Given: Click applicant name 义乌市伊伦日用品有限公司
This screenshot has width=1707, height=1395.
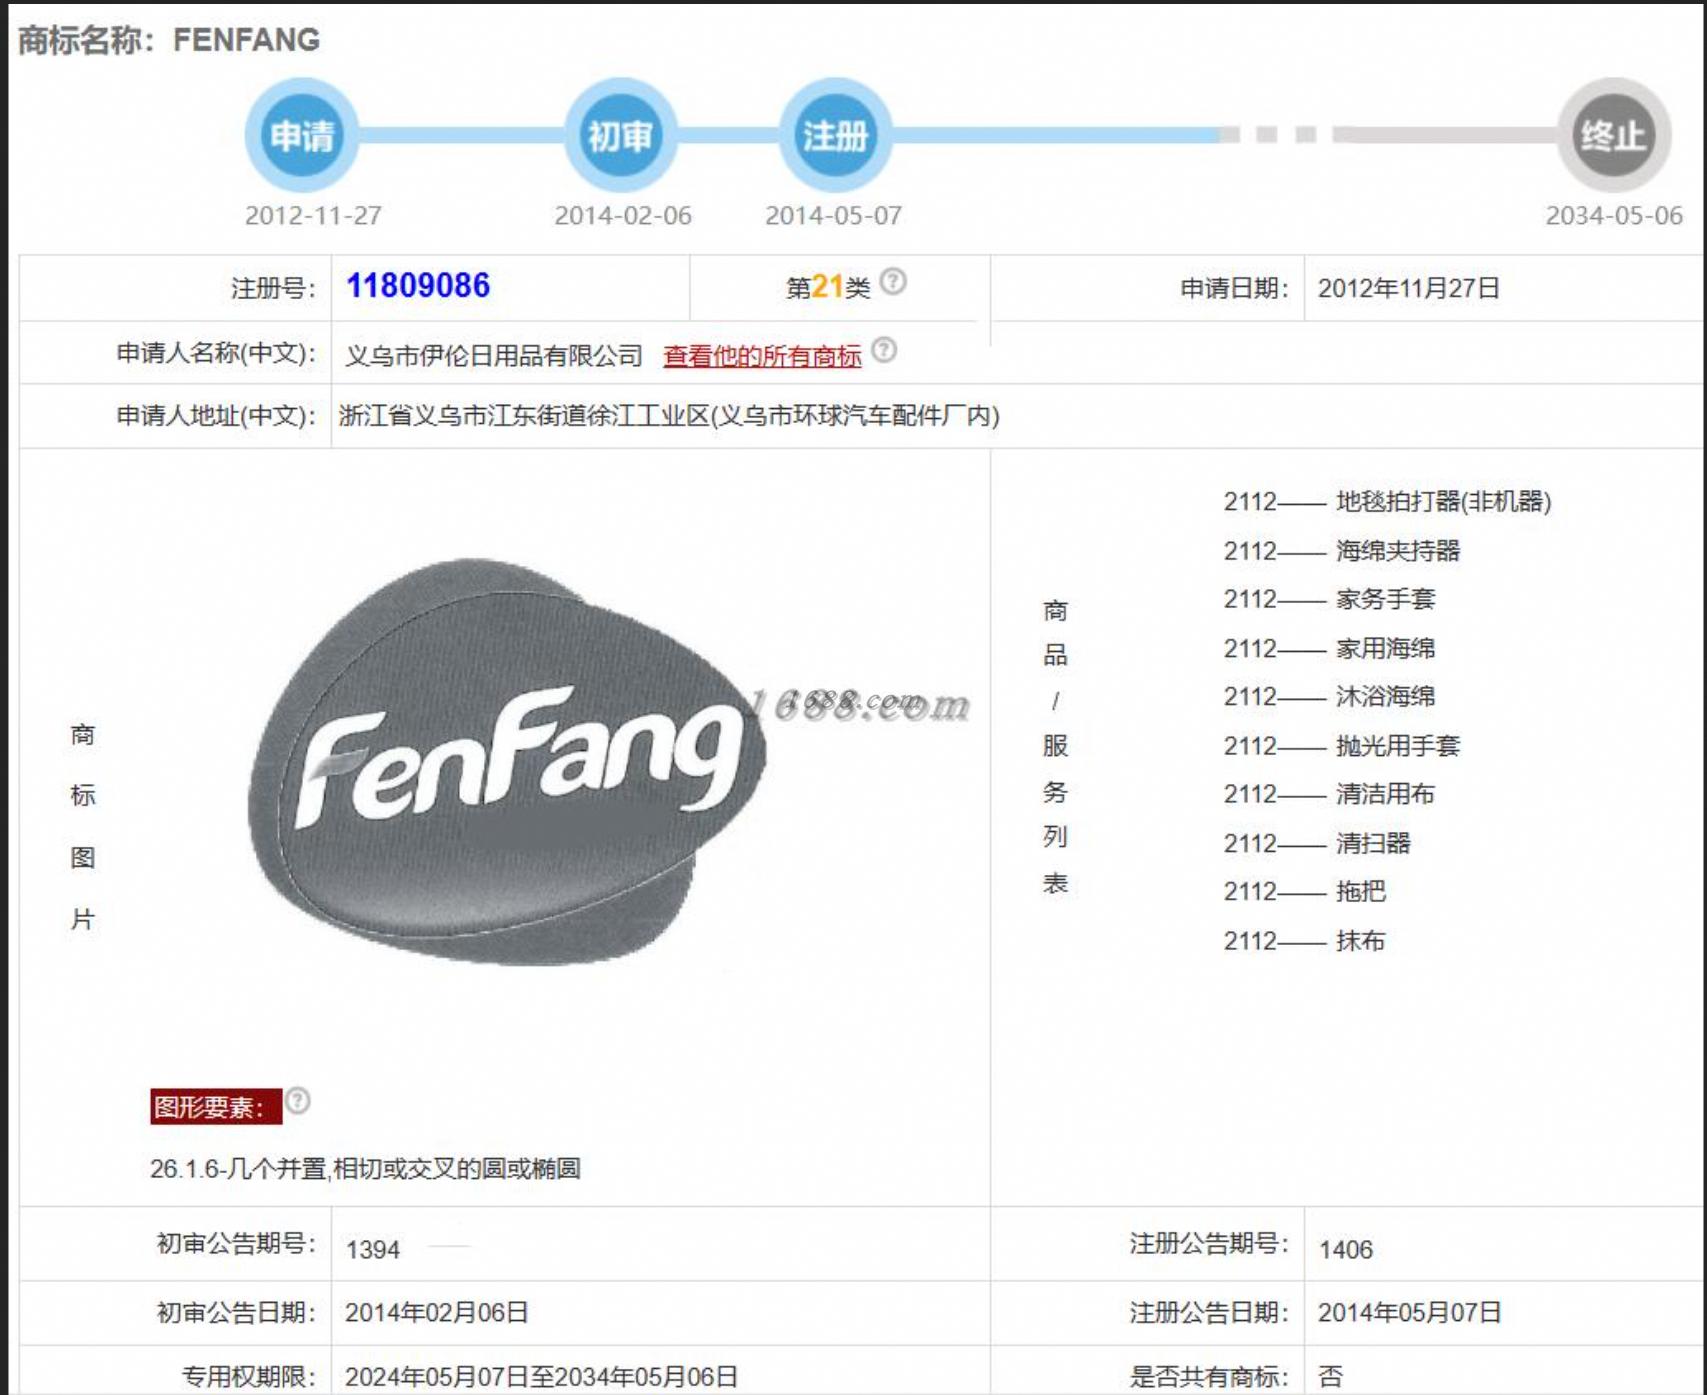Looking at the screenshot, I should click(494, 356).
